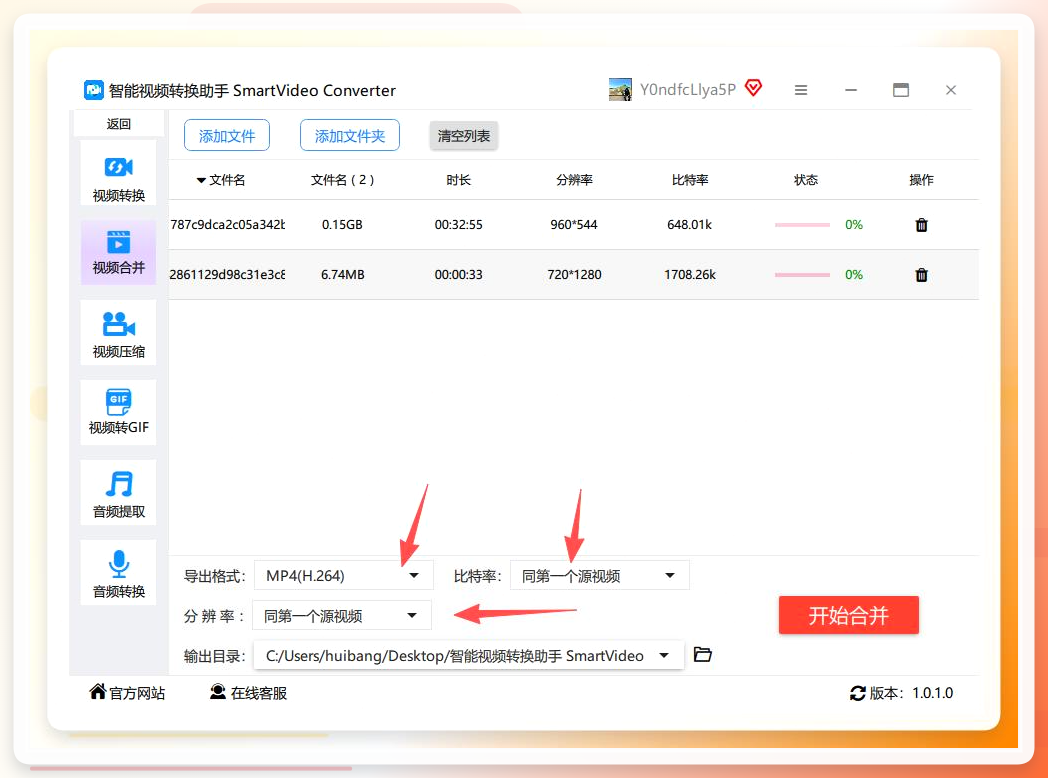1048x778 pixels.
Task: Click the 00:00:33 duration cell
Action: click(458, 275)
